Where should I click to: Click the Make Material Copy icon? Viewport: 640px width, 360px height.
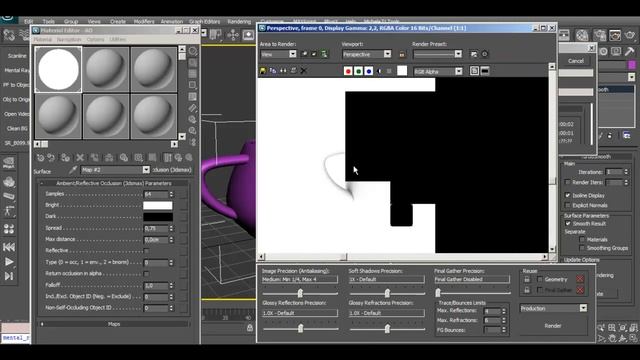[x=94, y=158]
